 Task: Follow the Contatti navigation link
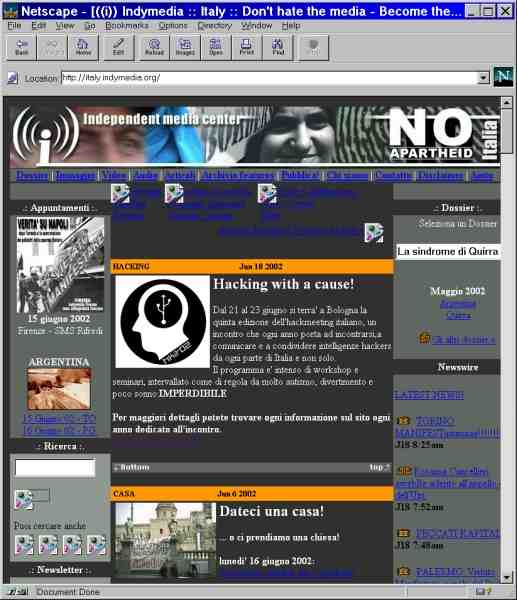tap(393, 176)
